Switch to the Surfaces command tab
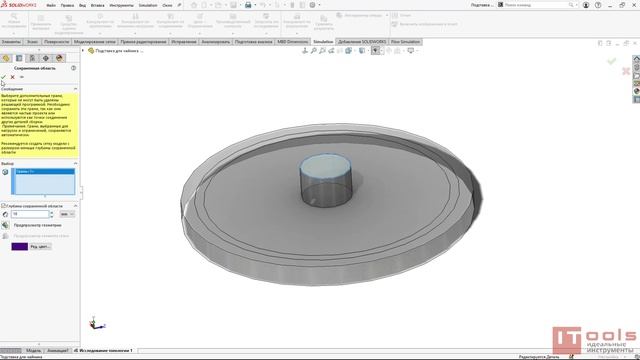This screenshot has width=640, height=360. pyautogui.click(x=56, y=42)
